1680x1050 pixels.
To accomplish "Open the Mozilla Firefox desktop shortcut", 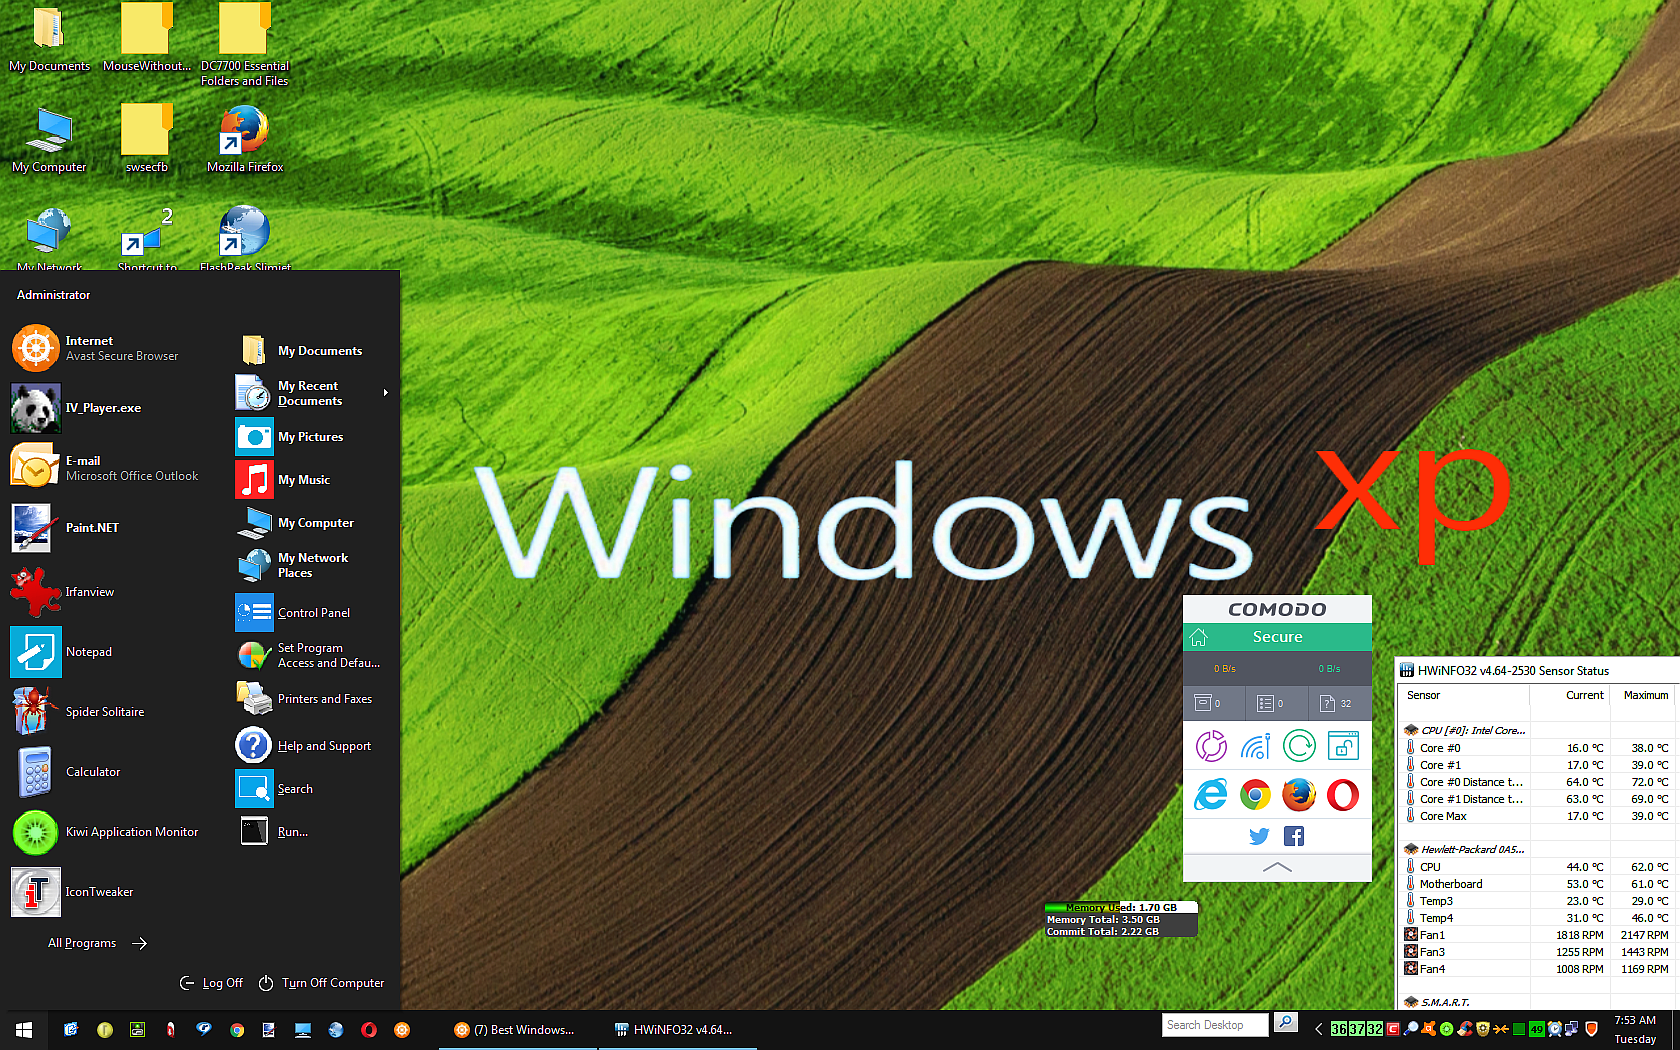I will [245, 138].
